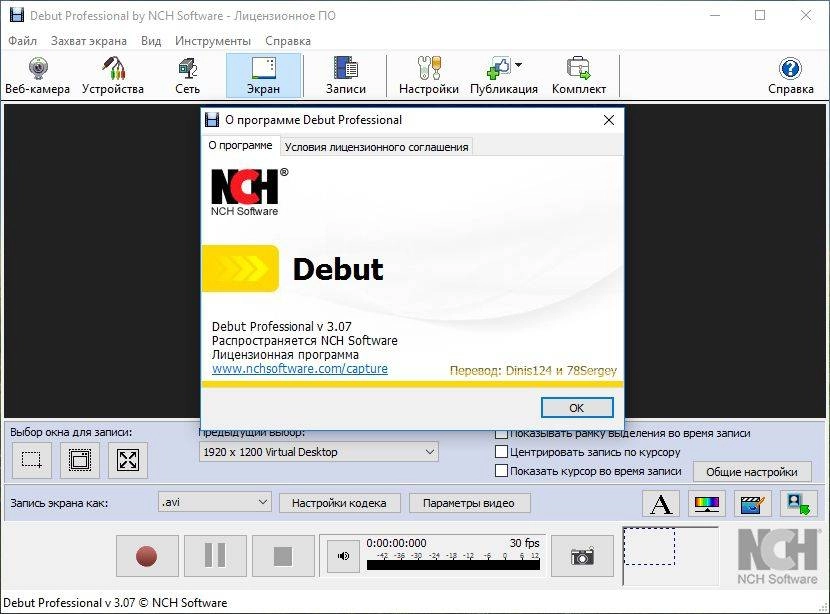Click the stop recording button
The width and height of the screenshot is (830, 614).
(283, 556)
